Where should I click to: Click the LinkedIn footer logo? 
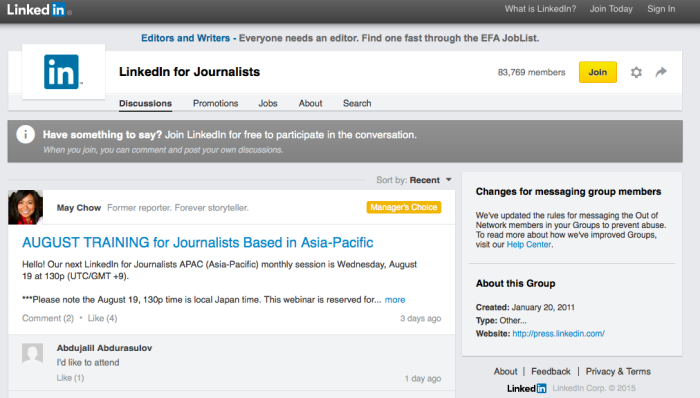pyautogui.click(x=526, y=388)
